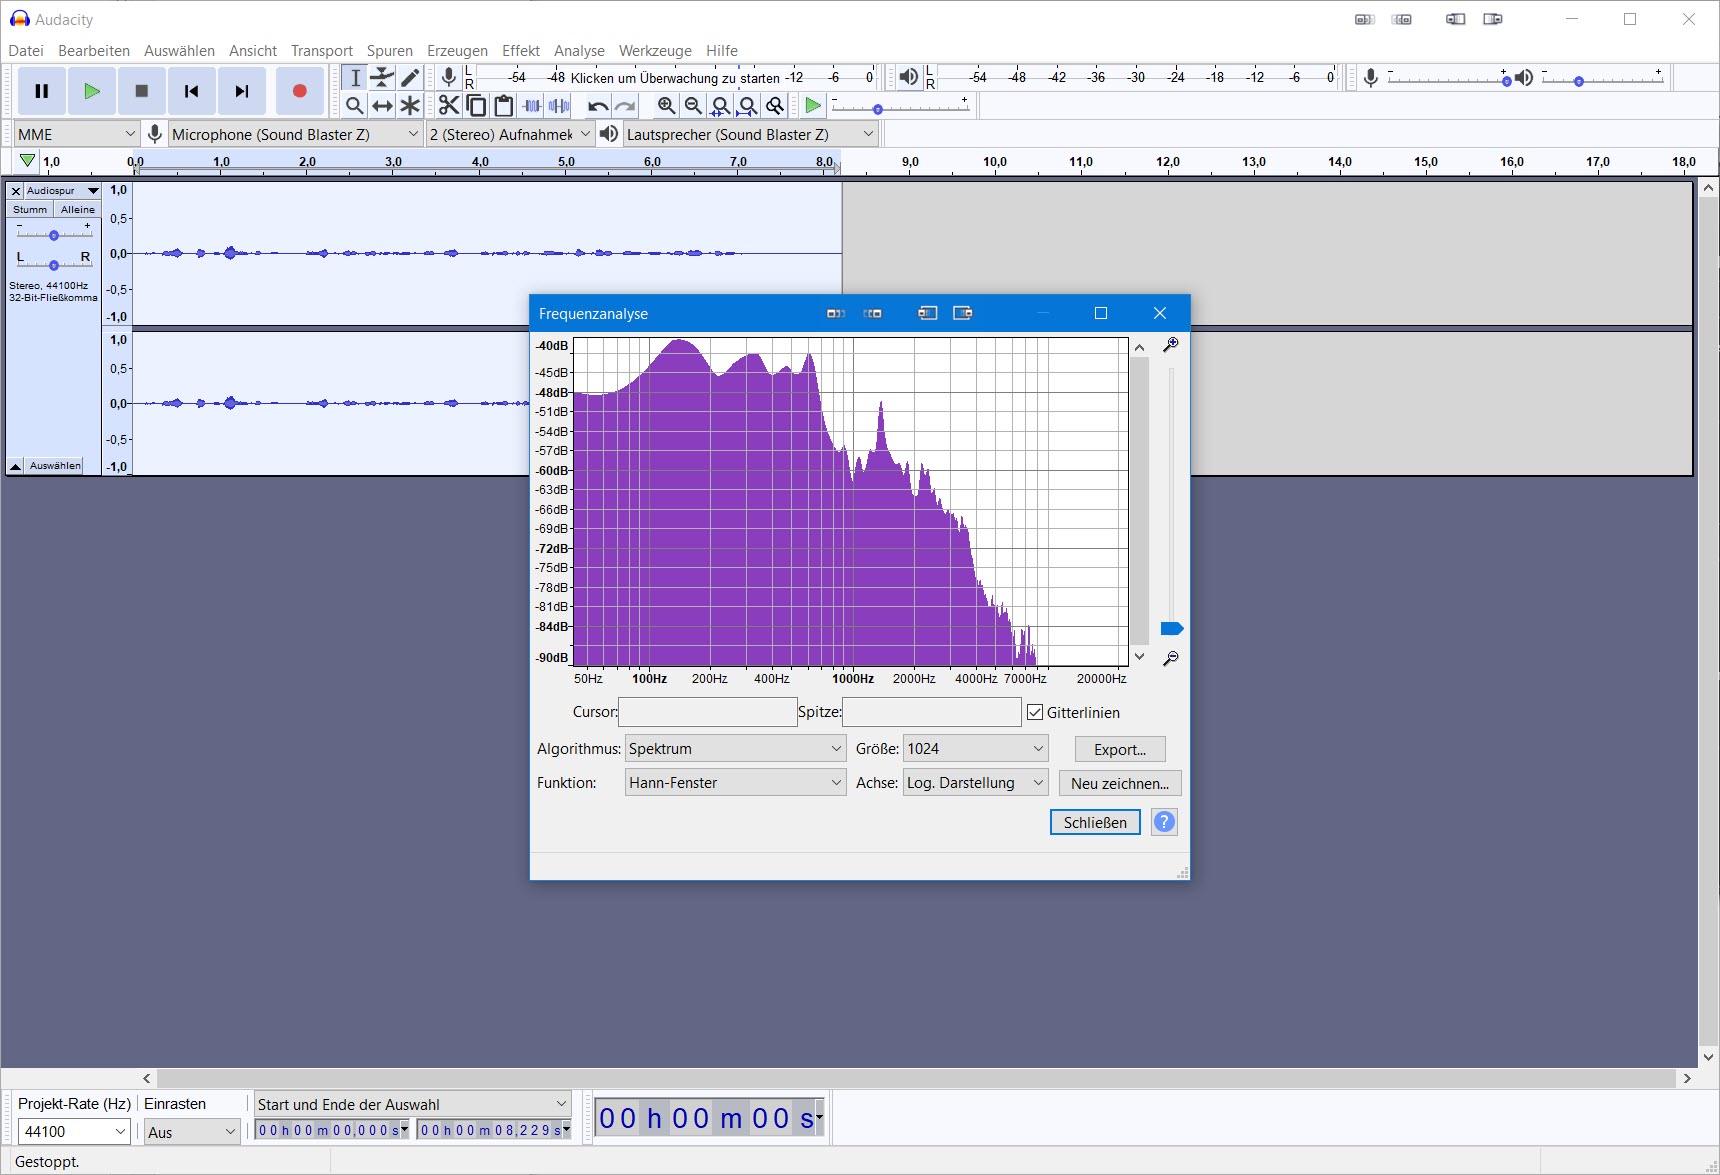Copy selection with the copy icon
Image resolution: width=1720 pixels, height=1175 pixels.
[x=477, y=105]
